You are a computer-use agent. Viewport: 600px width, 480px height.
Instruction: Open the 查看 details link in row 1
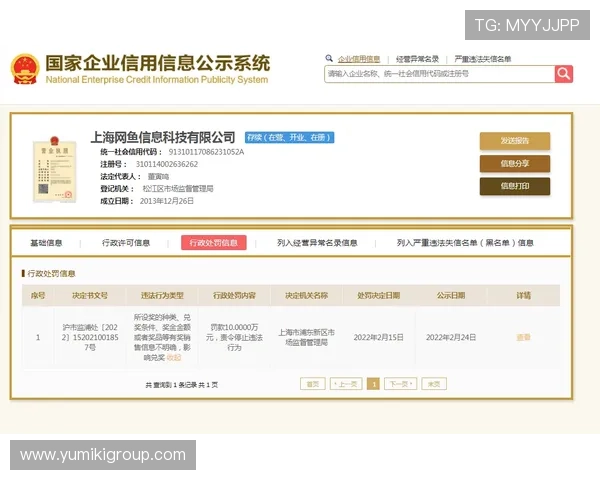(x=523, y=337)
